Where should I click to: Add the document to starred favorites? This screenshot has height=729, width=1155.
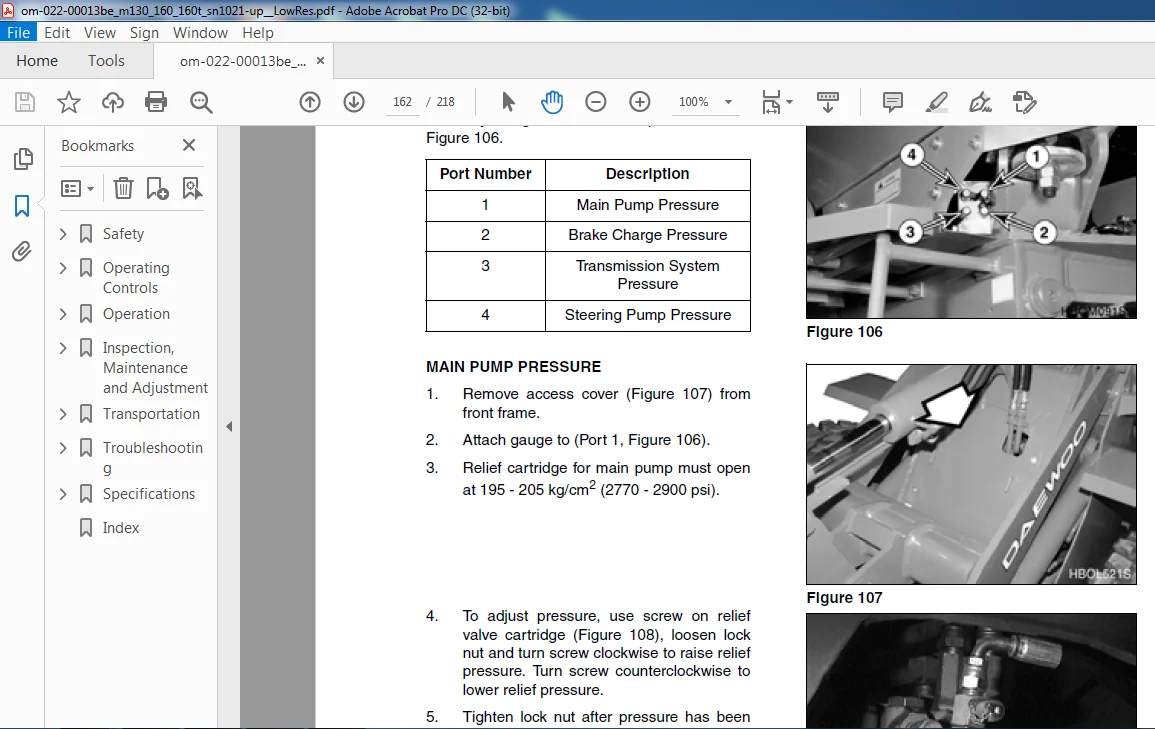pyautogui.click(x=69, y=102)
